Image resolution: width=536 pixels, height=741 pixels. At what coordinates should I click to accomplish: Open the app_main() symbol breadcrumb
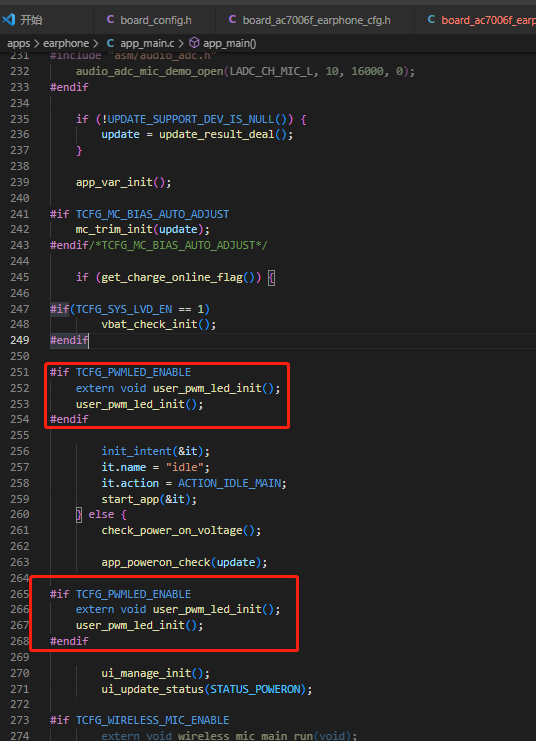[230, 43]
